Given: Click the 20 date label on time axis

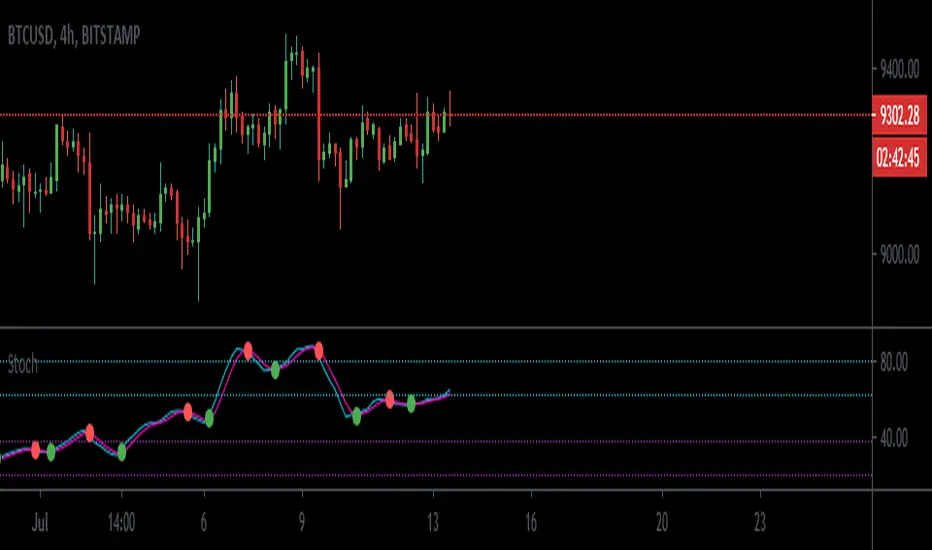Looking at the screenshot, I should coord(662,523).
